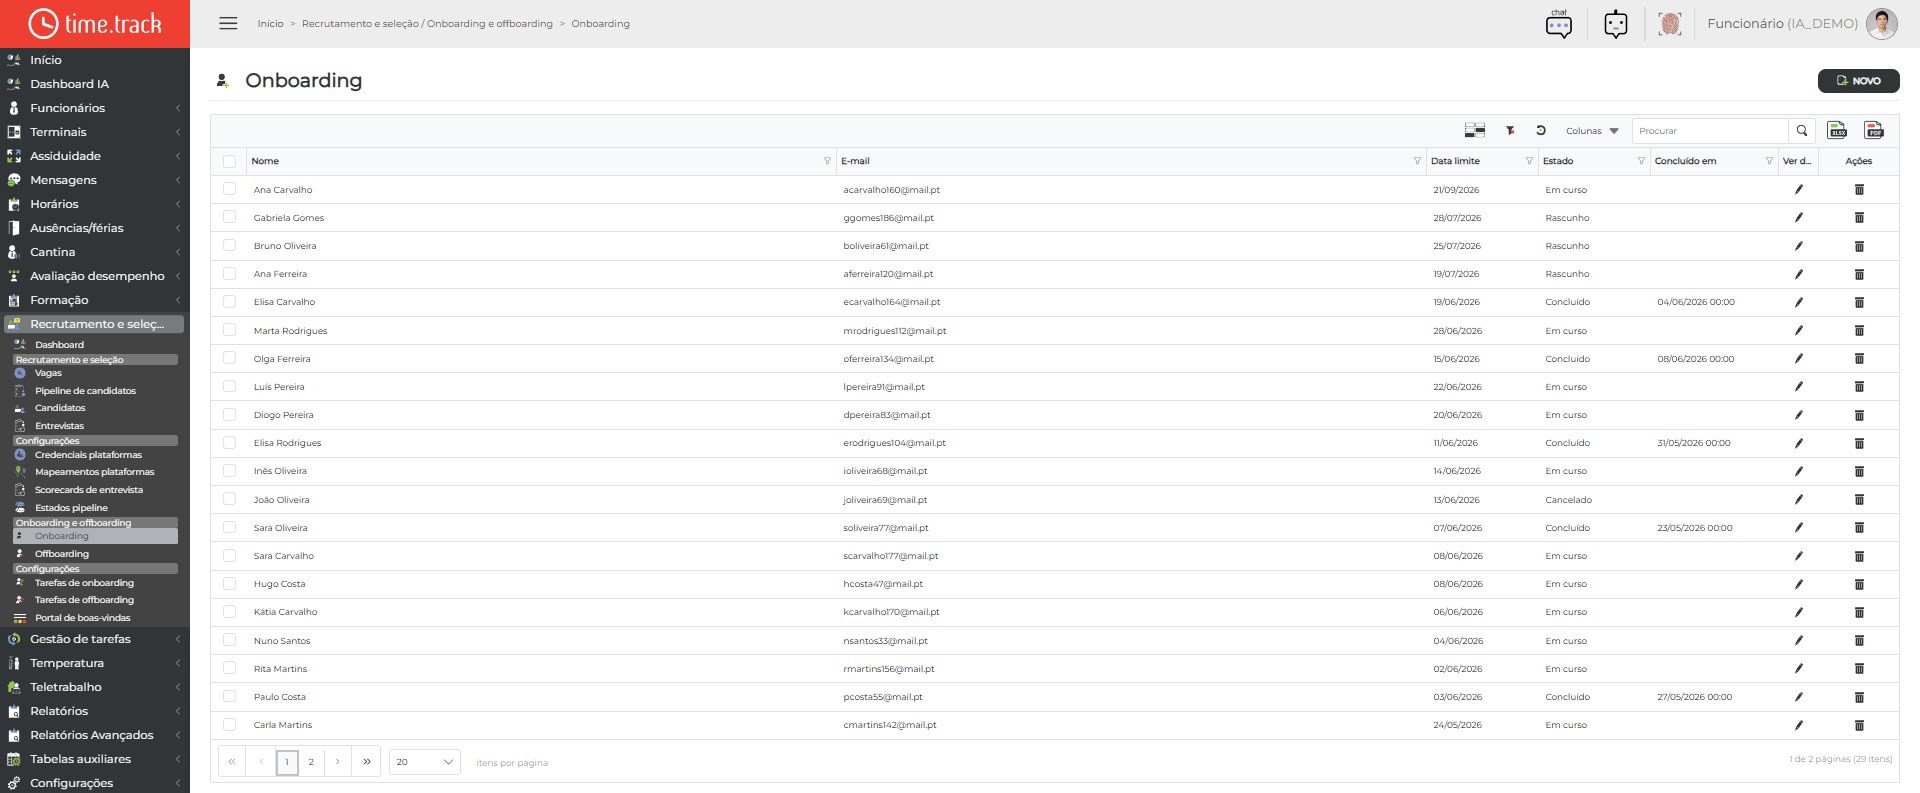The height and width of the screenshot is (793, 1920).
Task: Go to page 2 of the table
Action: tap(311, 762)
